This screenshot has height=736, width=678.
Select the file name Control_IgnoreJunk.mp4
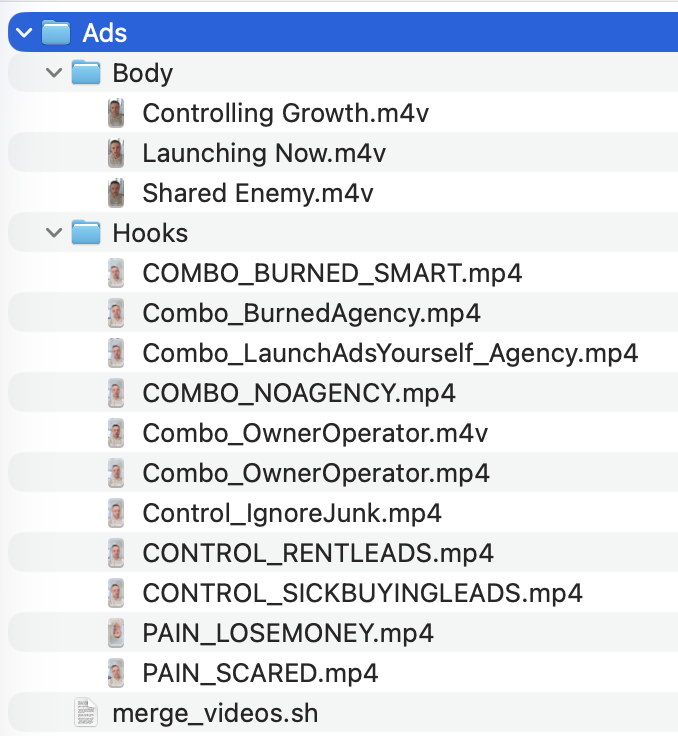[x=292, y=514]
